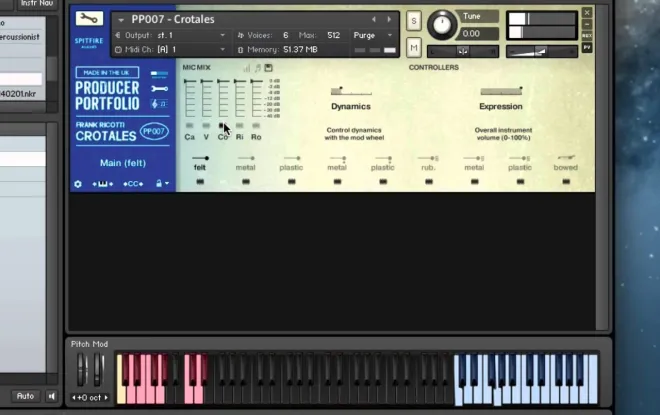Image resolution: width=660 pixels, height=415 pixels.
Task: Mute the instrument with M button
Action: [414, 48]
